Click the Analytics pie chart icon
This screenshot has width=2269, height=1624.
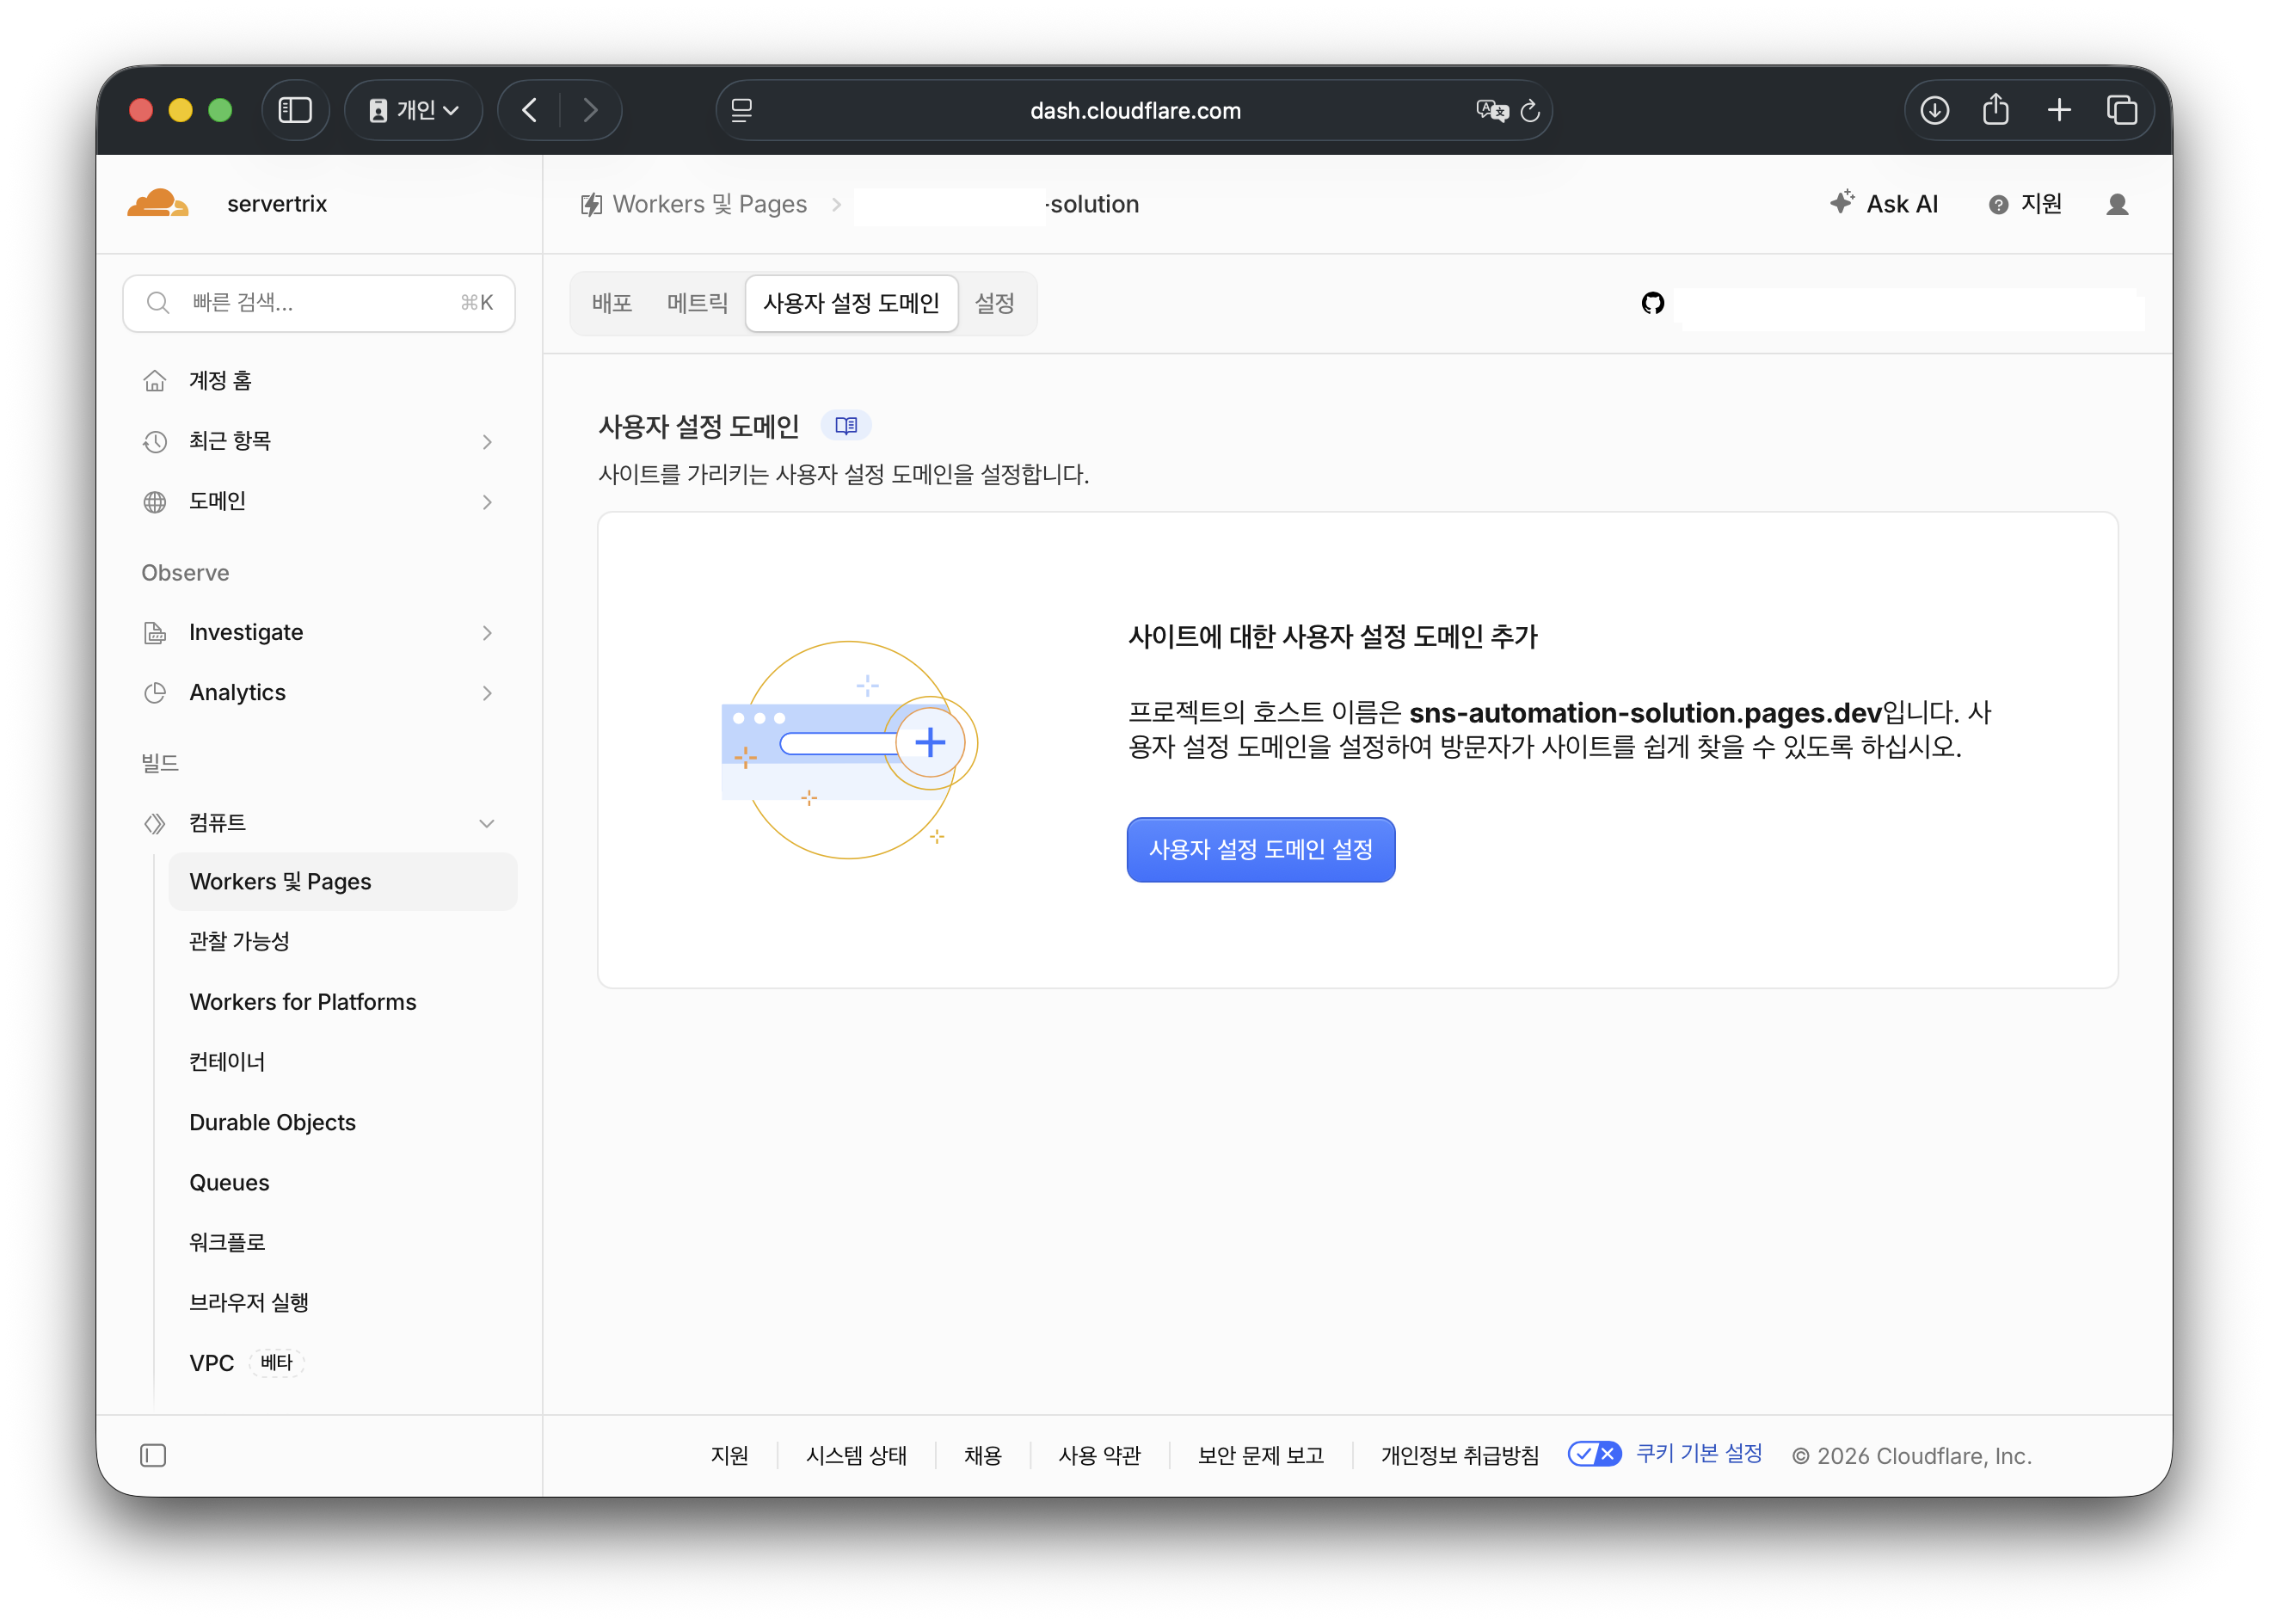pyautogui.click(x=155, y=692)
